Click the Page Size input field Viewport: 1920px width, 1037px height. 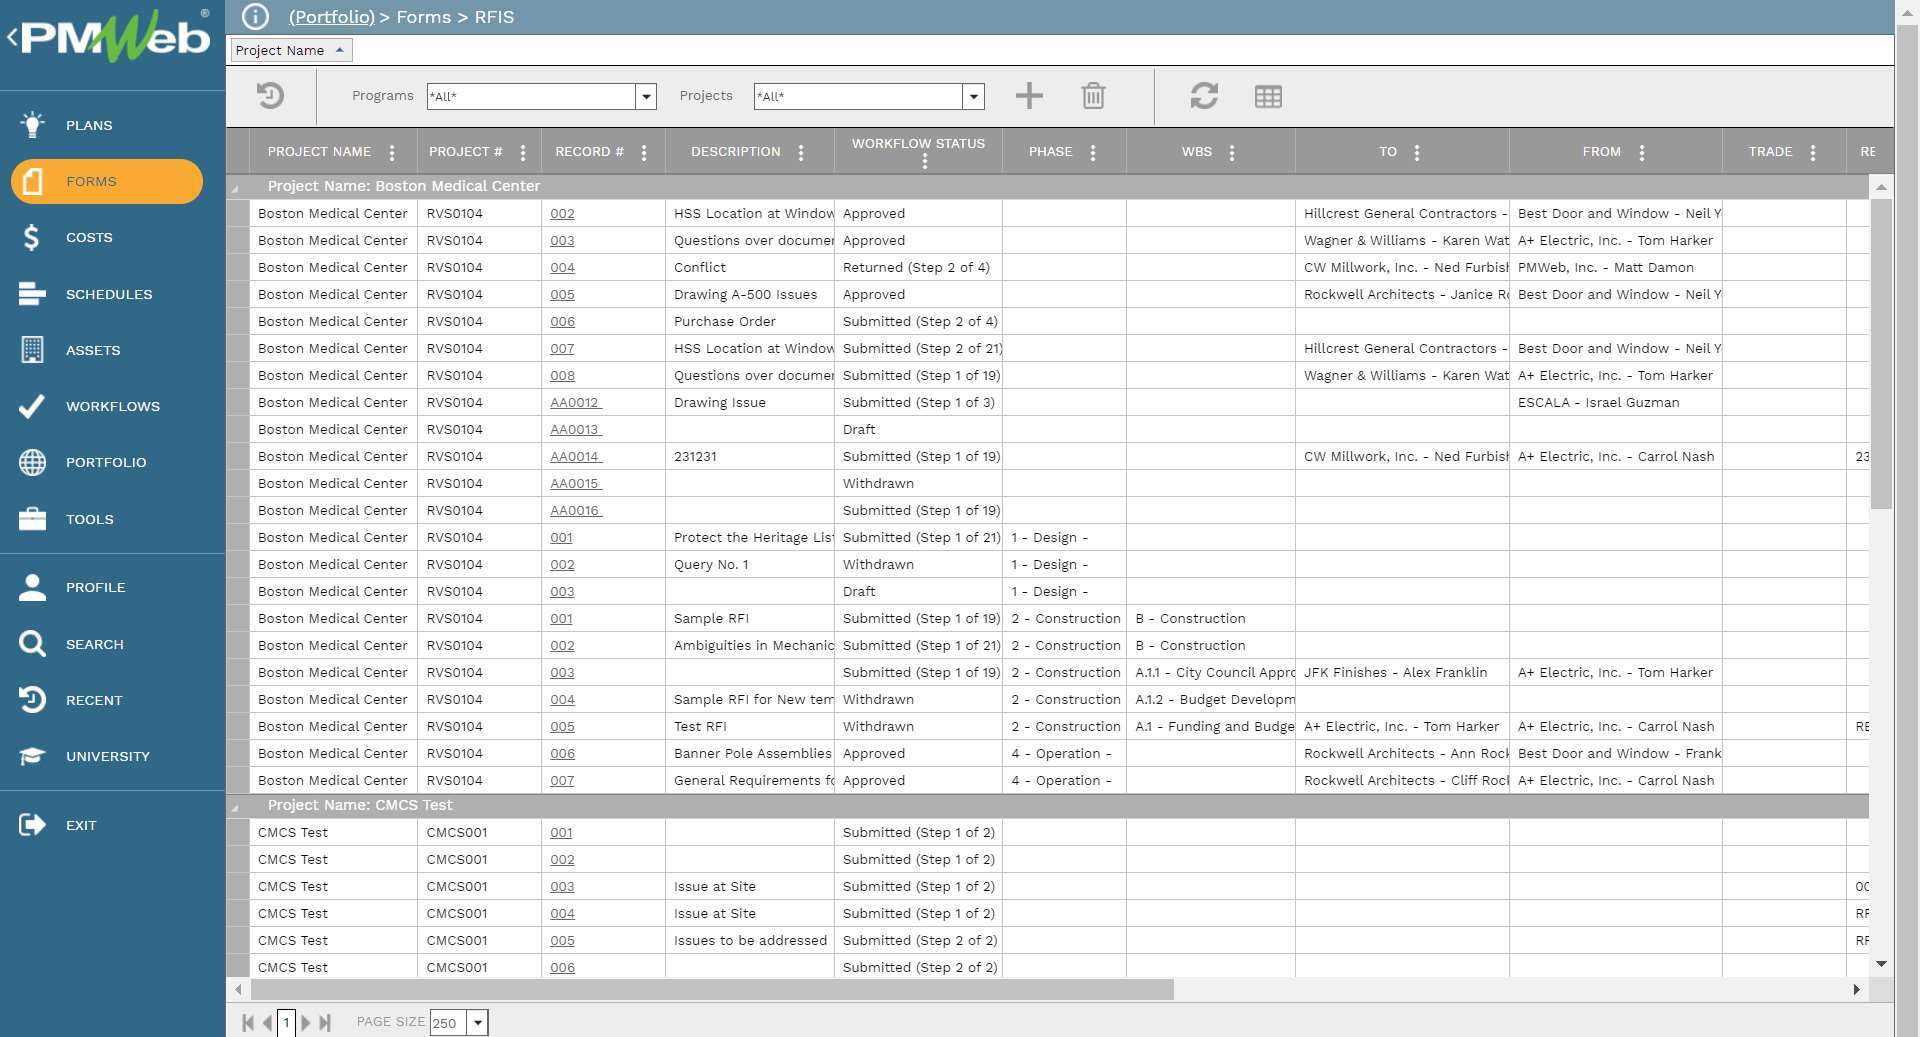449,1023
